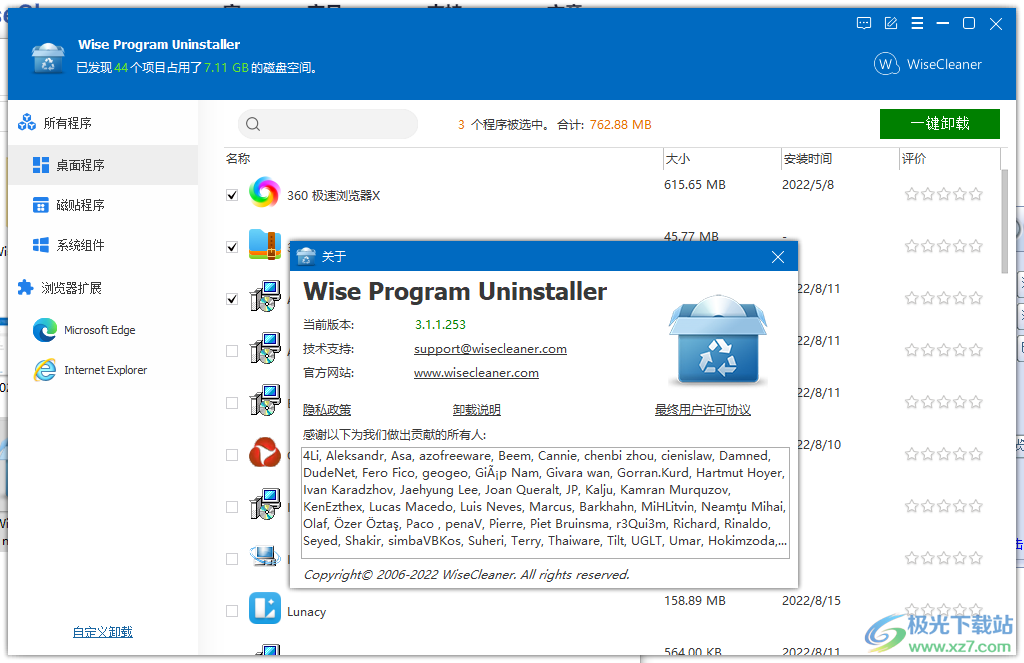Enable the checkbox of the fourth program row
The width and height of the screenshot is (1024, 663).
click(x=231, y=349)
